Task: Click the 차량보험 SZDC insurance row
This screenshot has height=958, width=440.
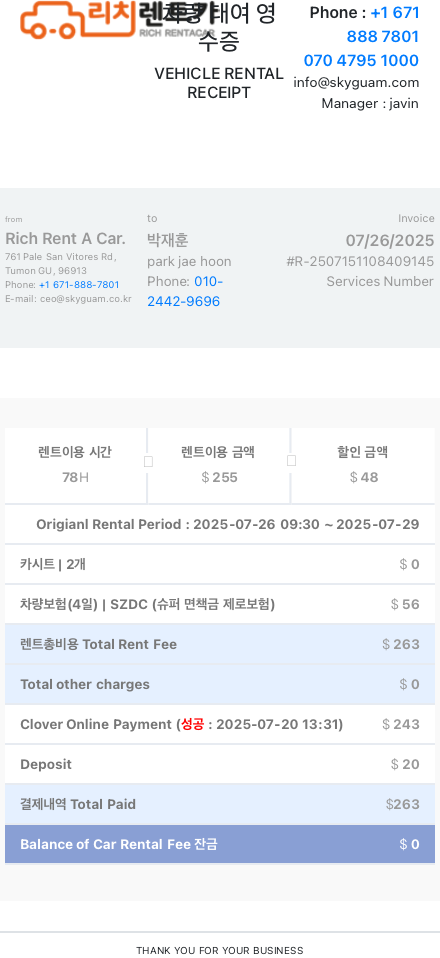Action: click(x=220, y=604)
